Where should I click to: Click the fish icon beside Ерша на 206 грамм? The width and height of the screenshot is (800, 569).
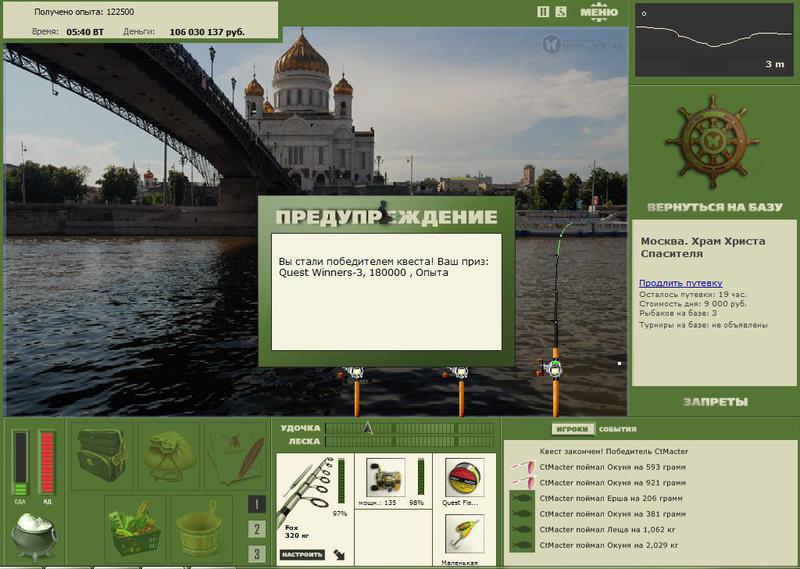click(522, 498)
